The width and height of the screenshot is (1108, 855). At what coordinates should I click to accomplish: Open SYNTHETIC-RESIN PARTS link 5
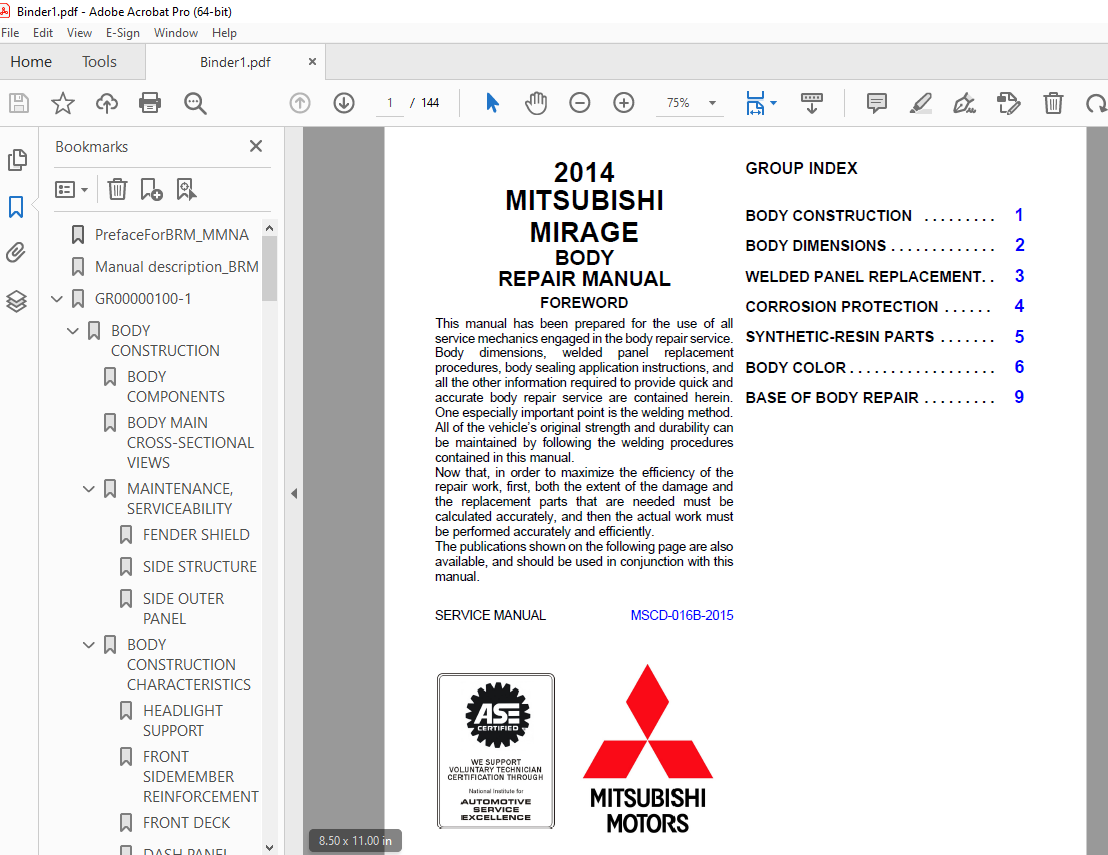coord(1020,336)
